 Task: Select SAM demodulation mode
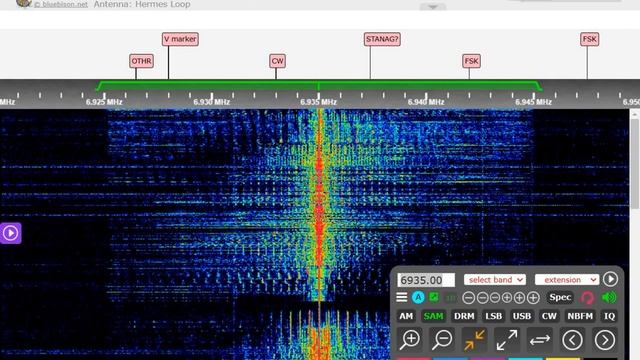coord(433,316)
